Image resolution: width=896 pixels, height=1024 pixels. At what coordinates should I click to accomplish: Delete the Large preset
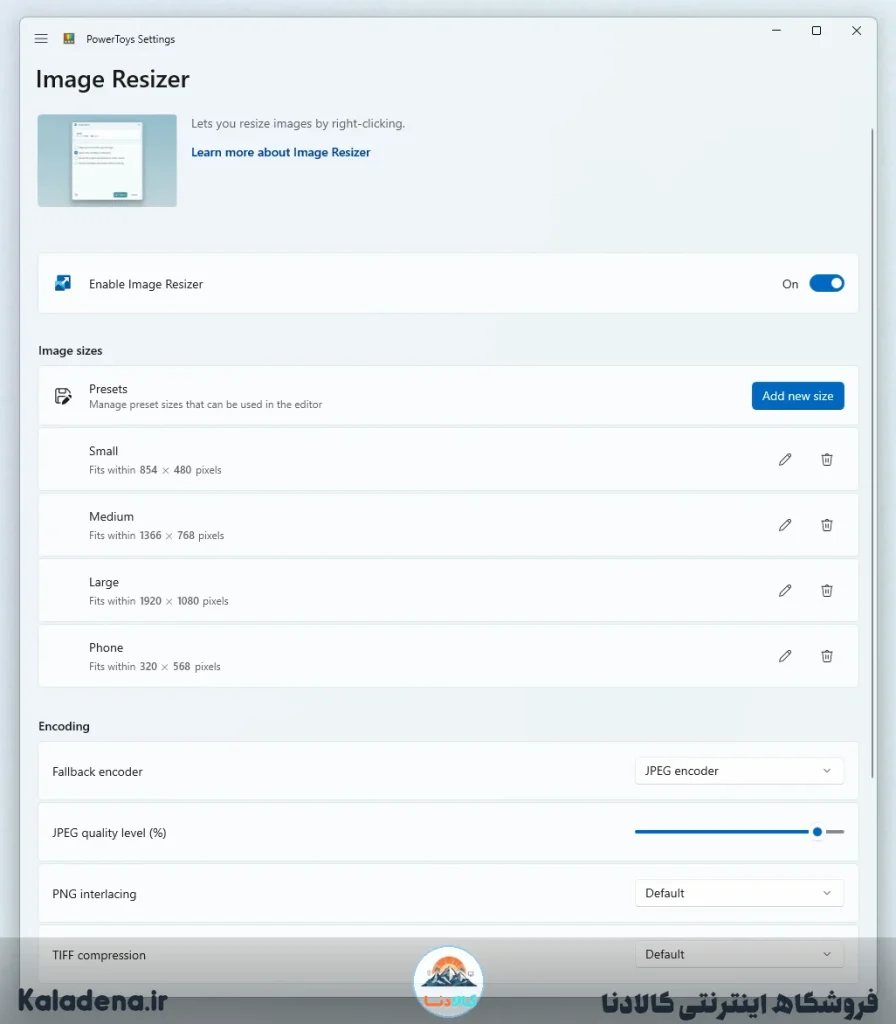click(827, 590)
